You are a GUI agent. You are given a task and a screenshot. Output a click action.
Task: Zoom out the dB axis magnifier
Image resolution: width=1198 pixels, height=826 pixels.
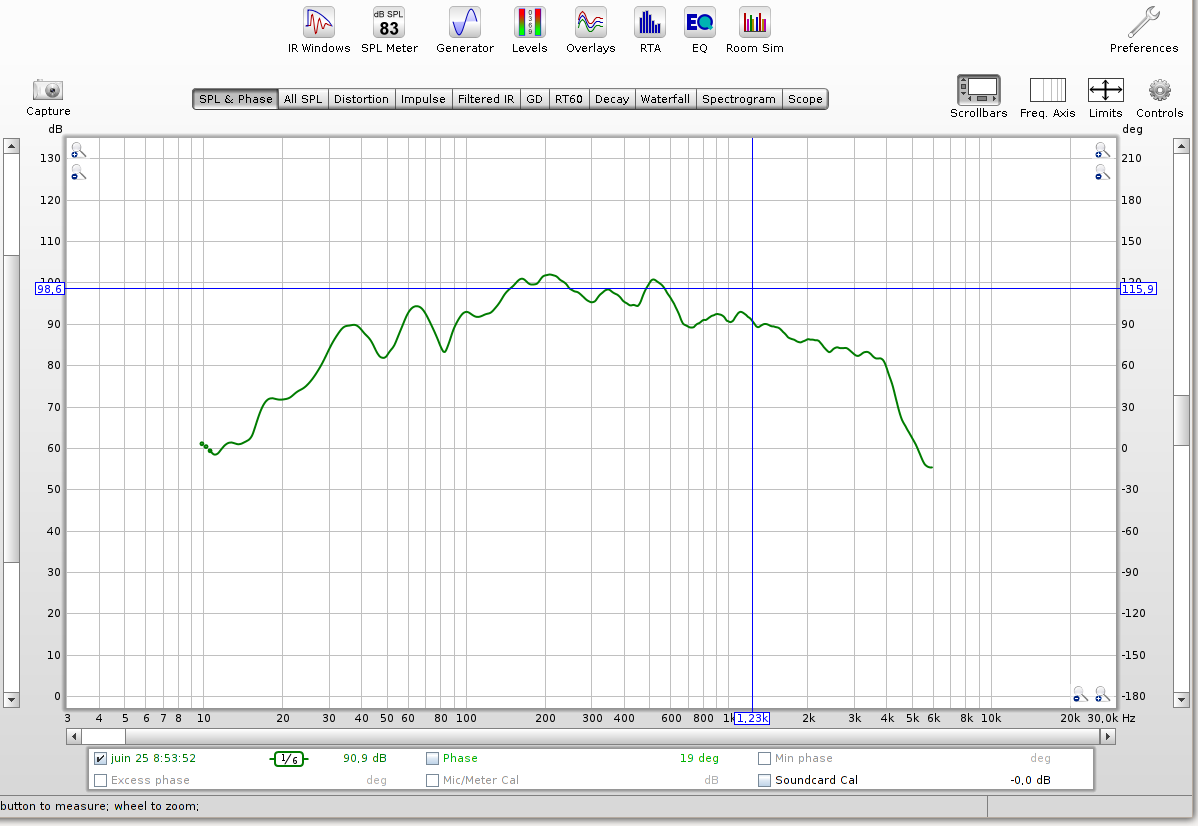[x=78, y=173]
